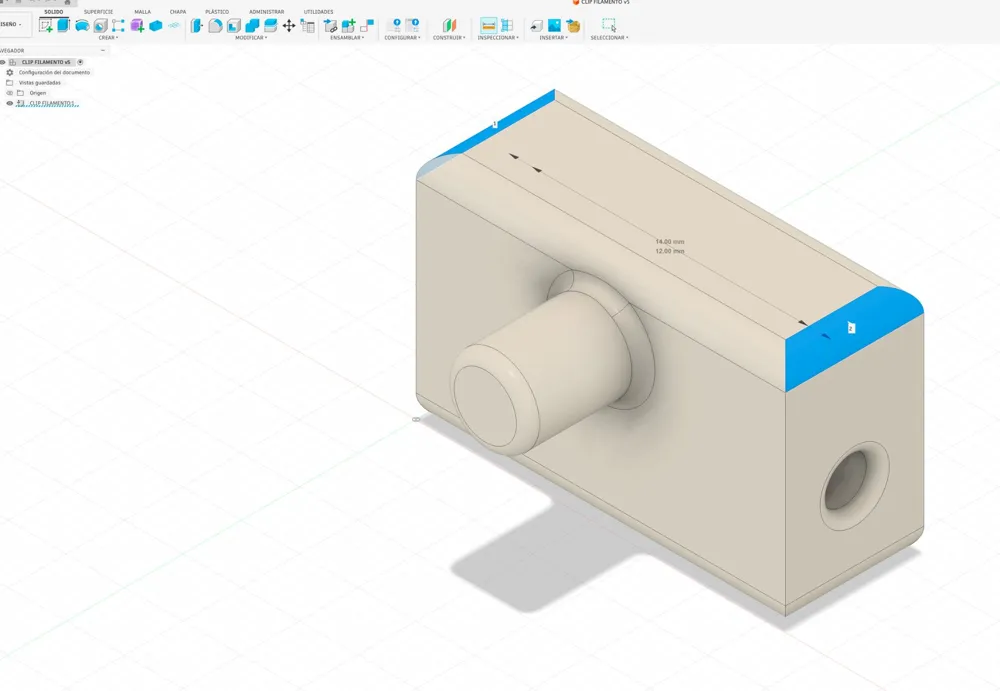
Task: Select the Insert Derive tool
Action: point(536,26)
